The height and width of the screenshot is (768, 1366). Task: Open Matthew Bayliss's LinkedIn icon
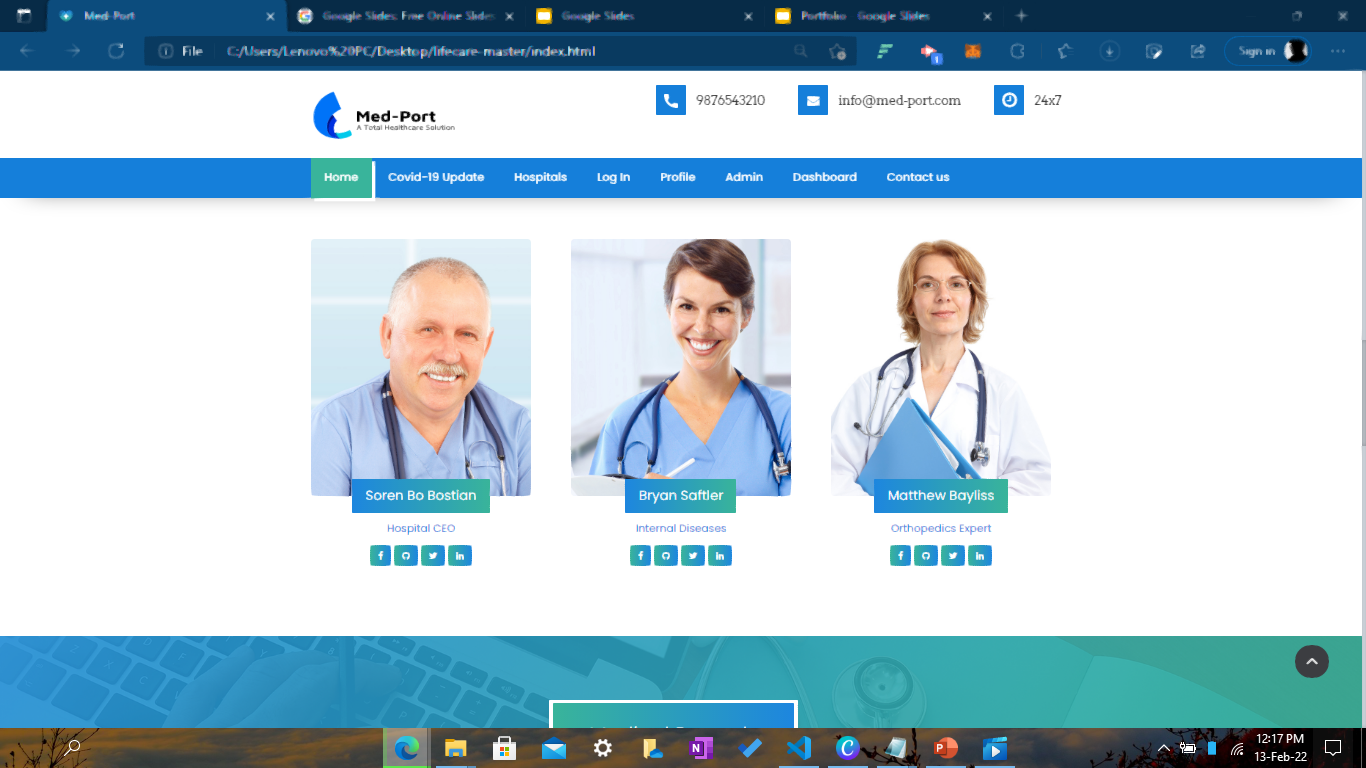coord(980,555)
